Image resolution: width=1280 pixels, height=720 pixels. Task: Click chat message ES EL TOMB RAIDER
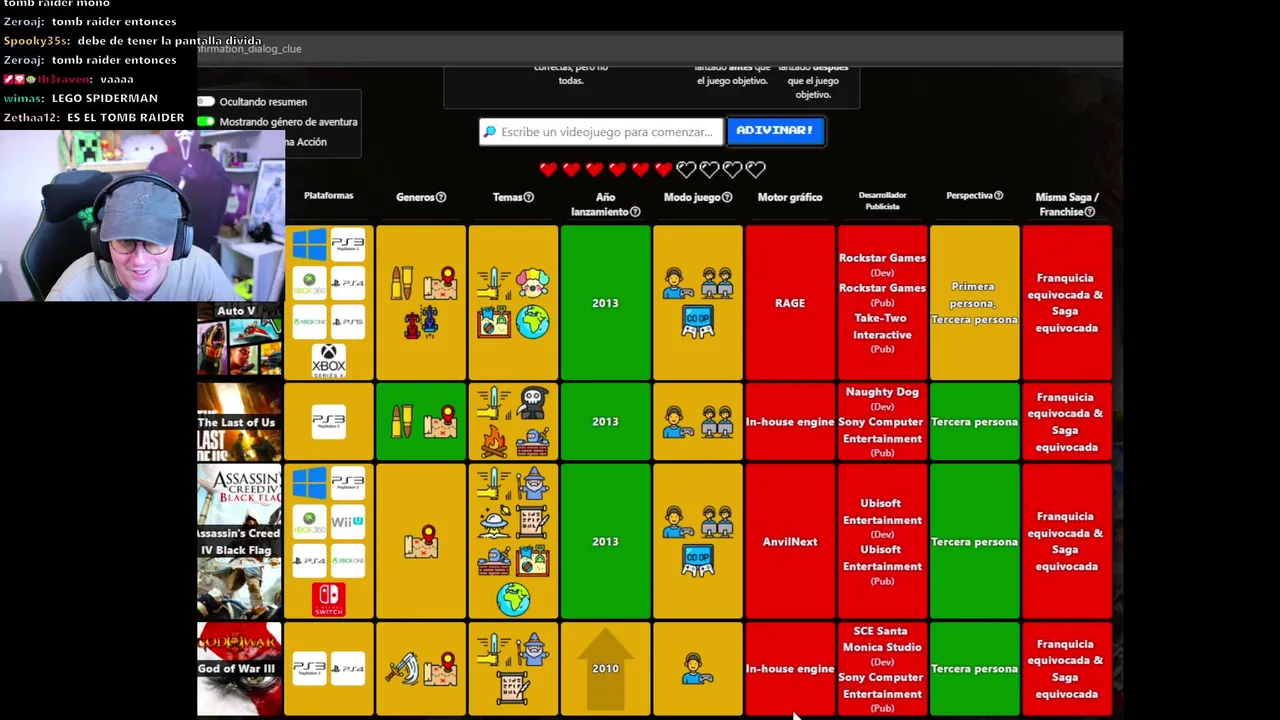[126, 117]
